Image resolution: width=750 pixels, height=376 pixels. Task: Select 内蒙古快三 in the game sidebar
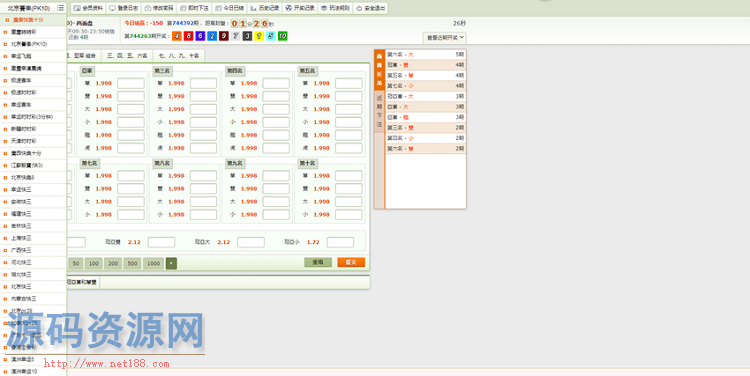(x=33, y=299)
